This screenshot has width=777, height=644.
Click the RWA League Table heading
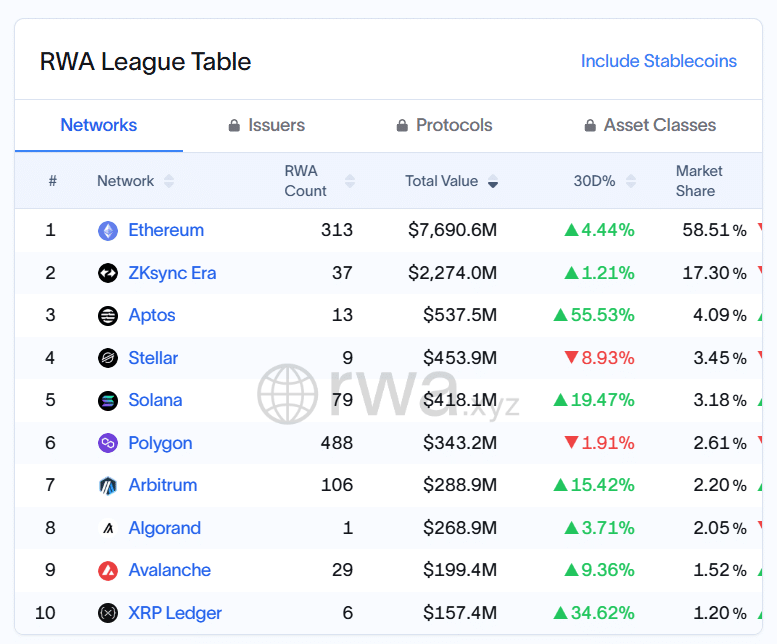click(145, 62)
